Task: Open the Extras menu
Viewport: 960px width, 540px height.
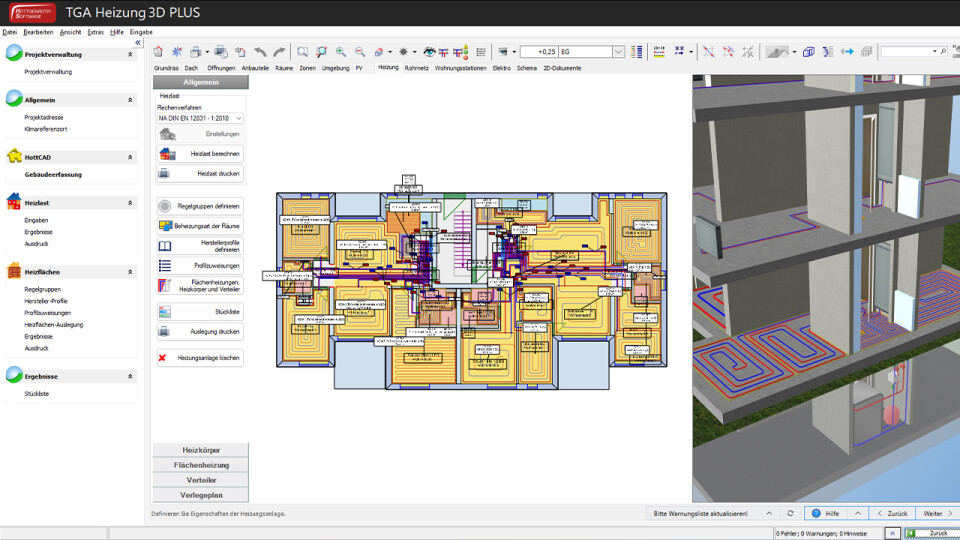Action: tap(95, 32)
